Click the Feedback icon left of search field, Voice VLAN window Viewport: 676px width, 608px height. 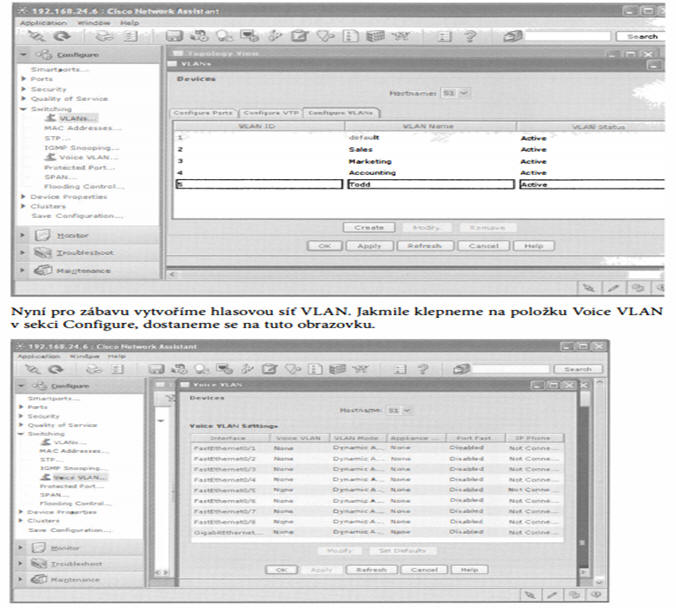point(461,369)
